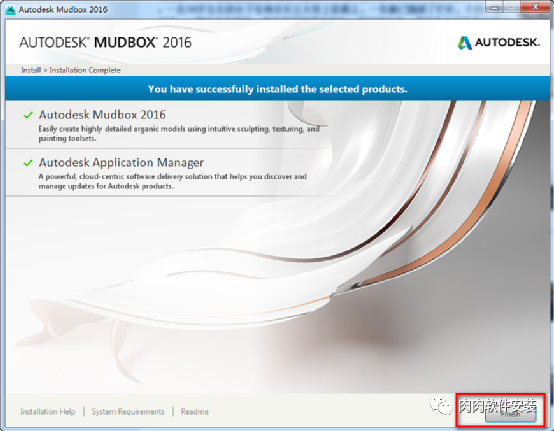Click the "Autodesk Mudbox 2016" window title text
Viewport: 554px width, 431px height.
[x=63, y=10]
